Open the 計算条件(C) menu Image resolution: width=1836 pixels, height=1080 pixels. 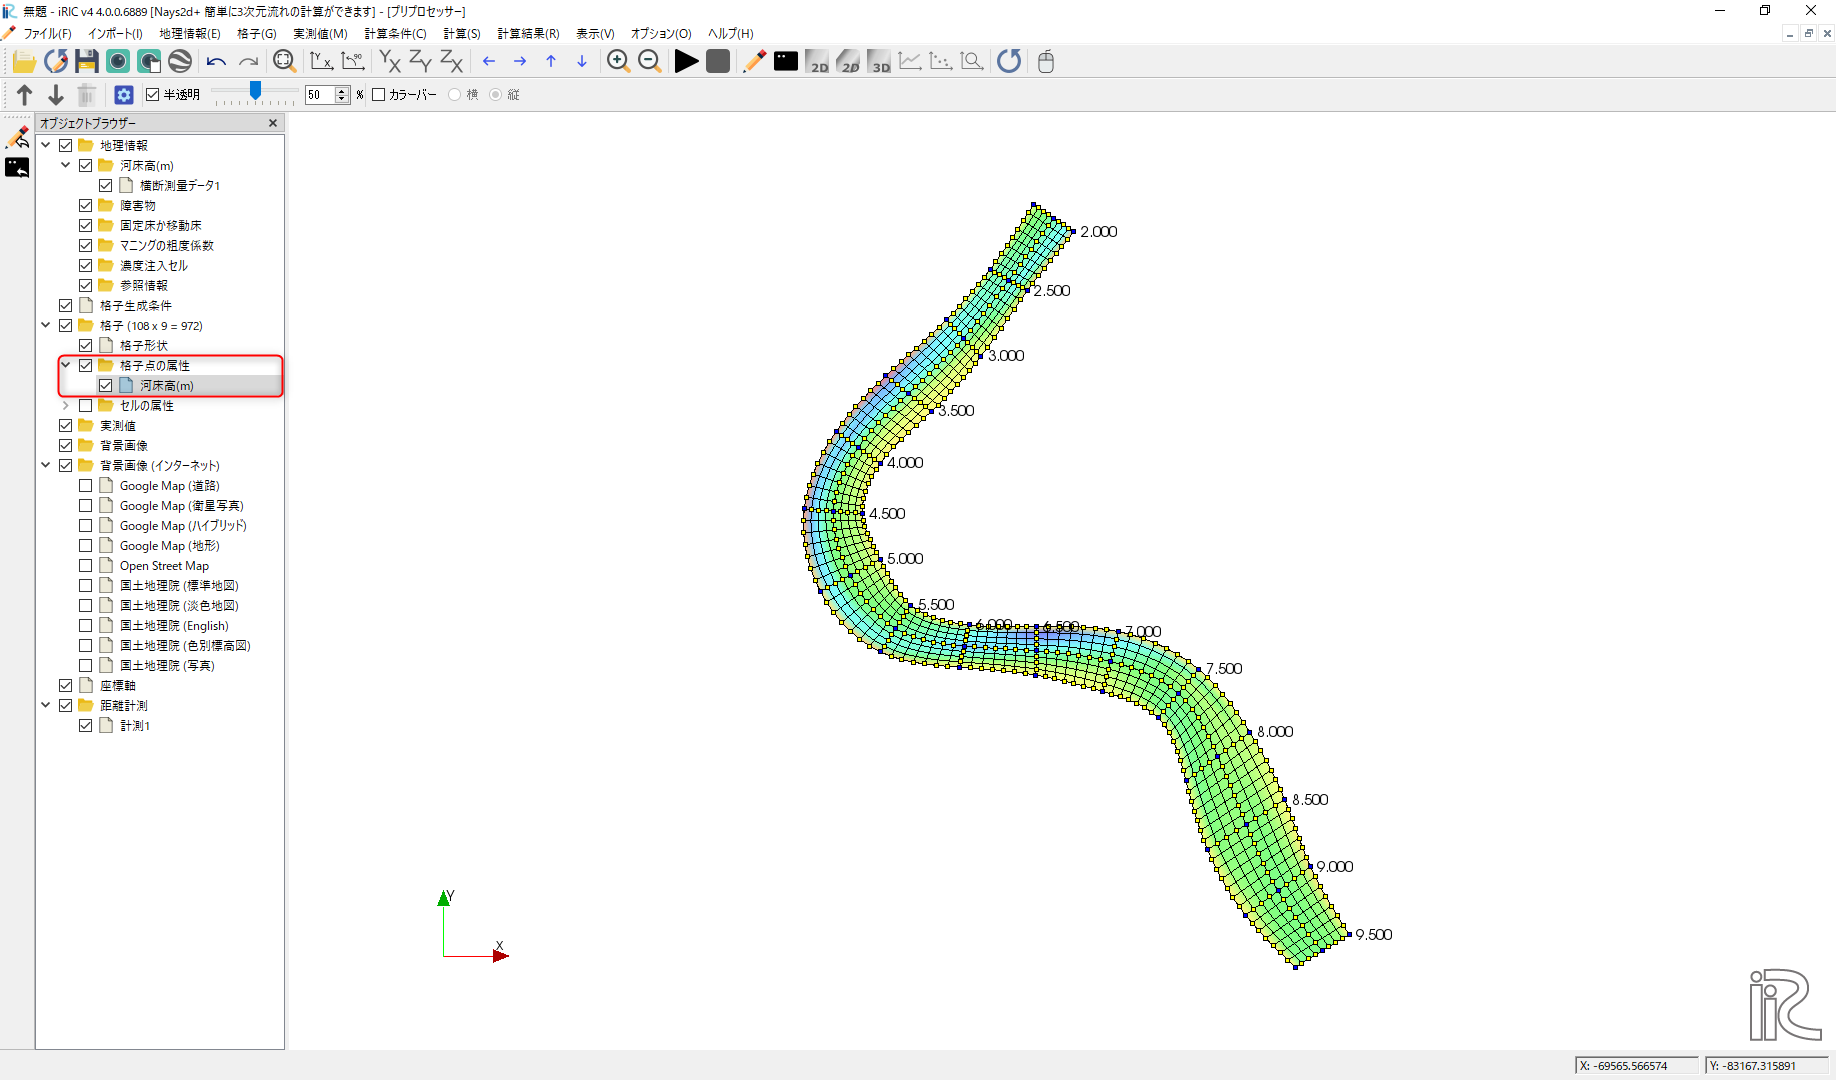pos(395,33)
